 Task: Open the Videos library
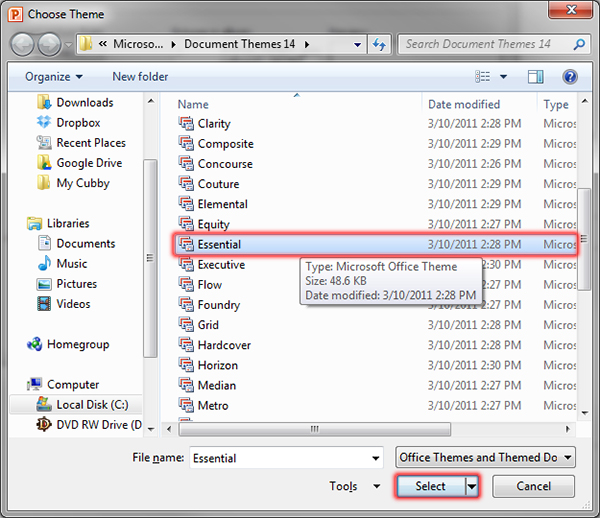[64, 304]
